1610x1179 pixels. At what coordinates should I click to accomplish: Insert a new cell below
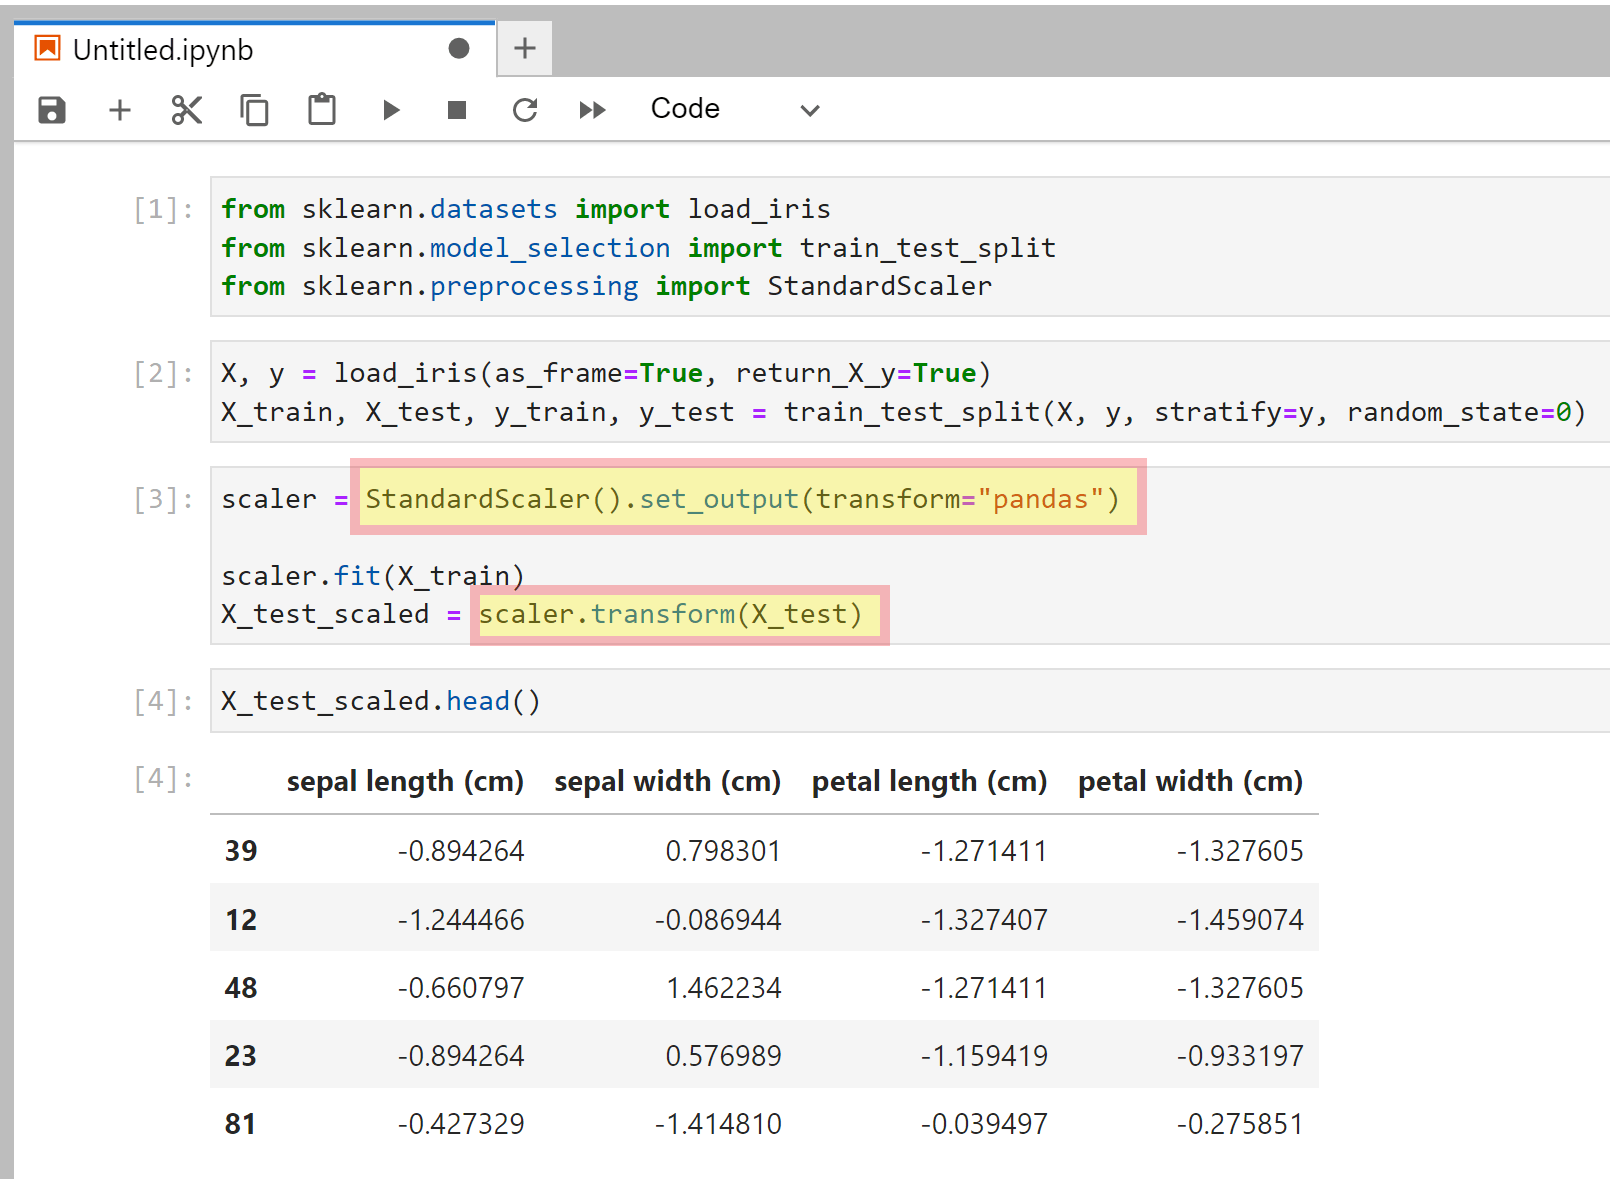click(x=119, y=110)
